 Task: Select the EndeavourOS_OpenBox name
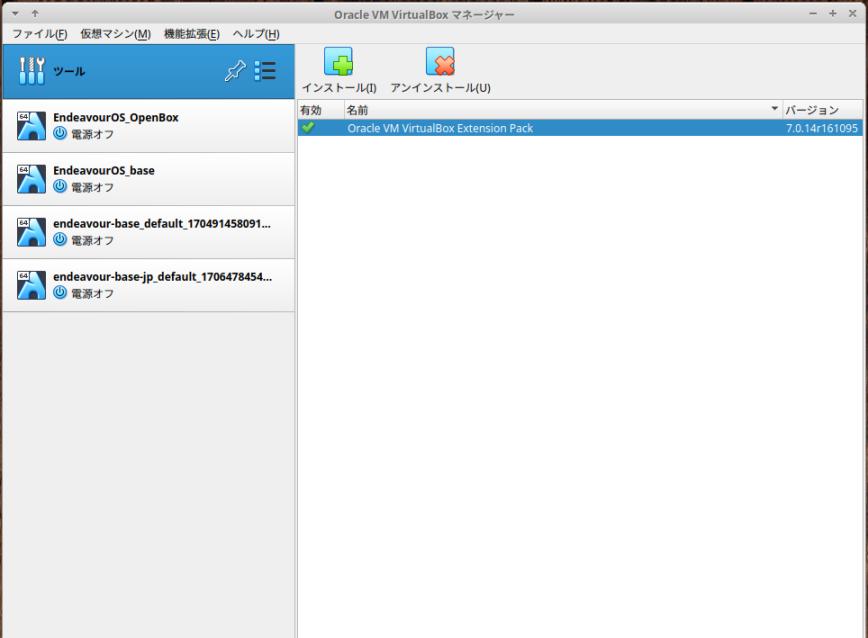coord(116,117)
